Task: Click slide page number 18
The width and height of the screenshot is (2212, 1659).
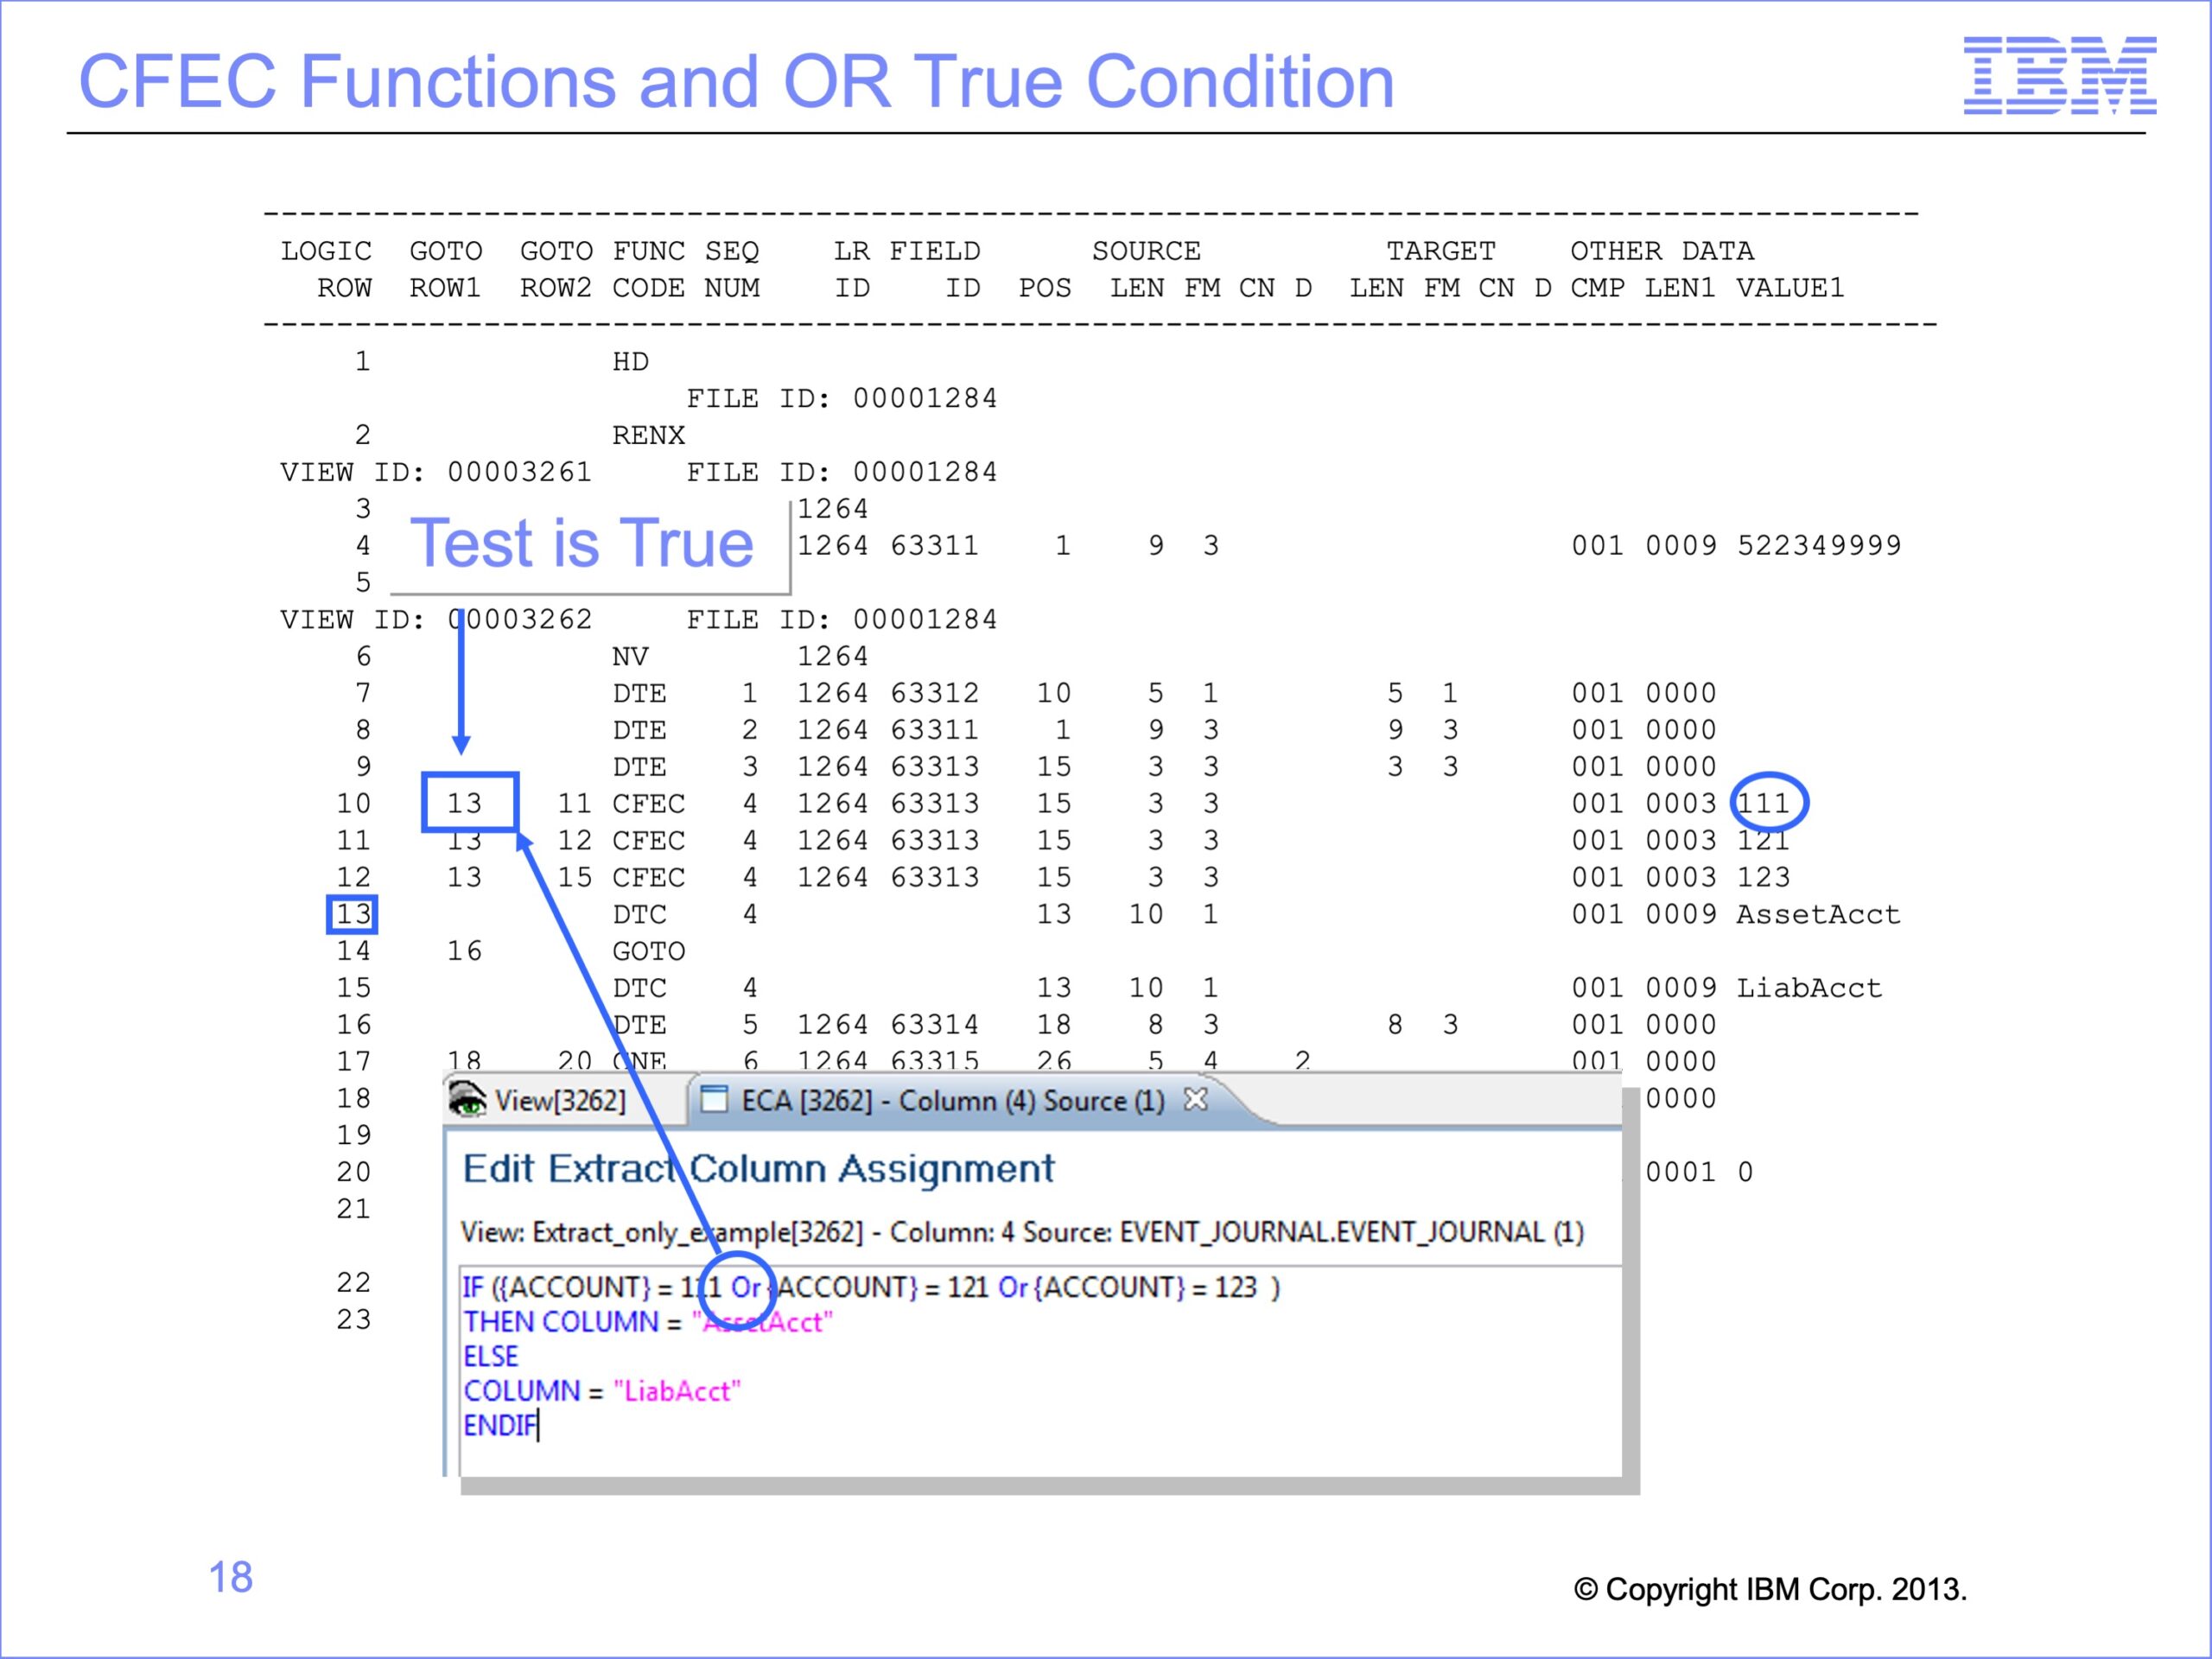Action: tap(231, 1577)
